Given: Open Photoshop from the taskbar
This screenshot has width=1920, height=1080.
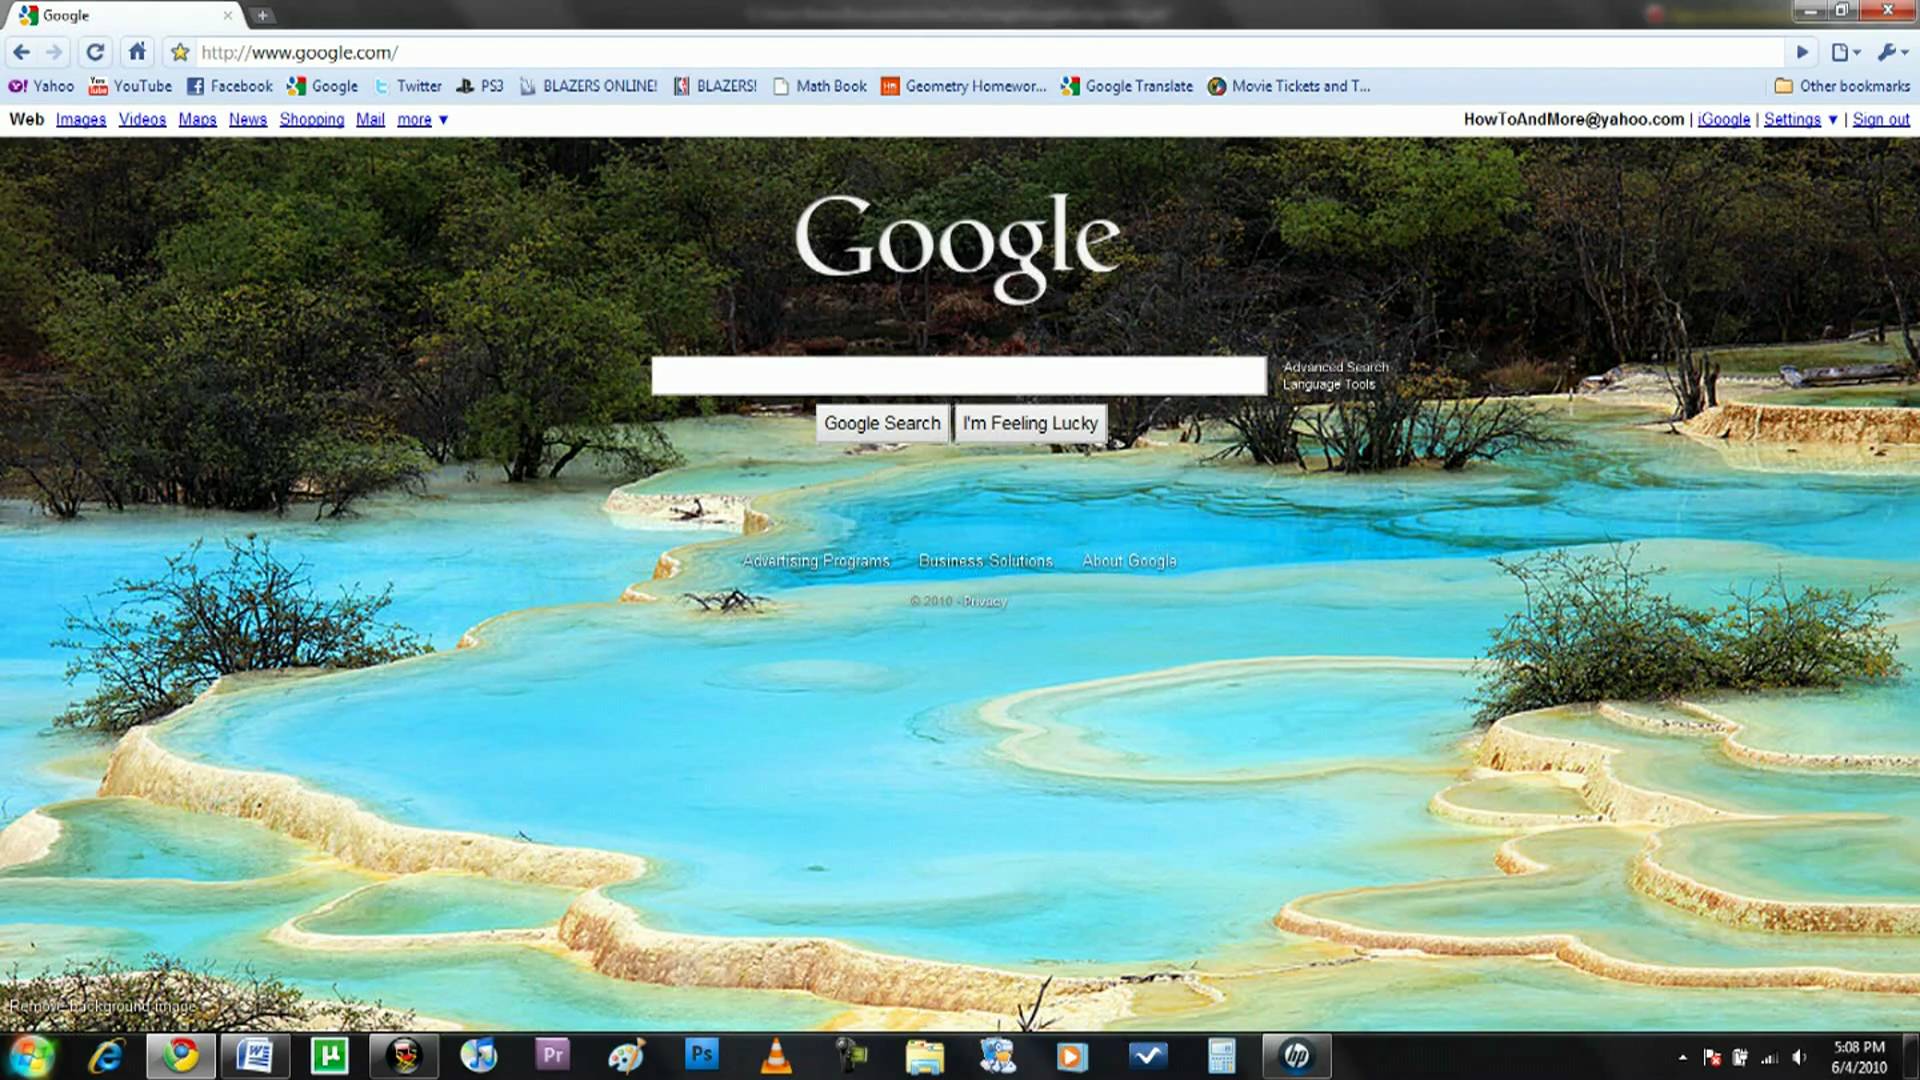Looking at the screenshot, I should coord(700,1055).
